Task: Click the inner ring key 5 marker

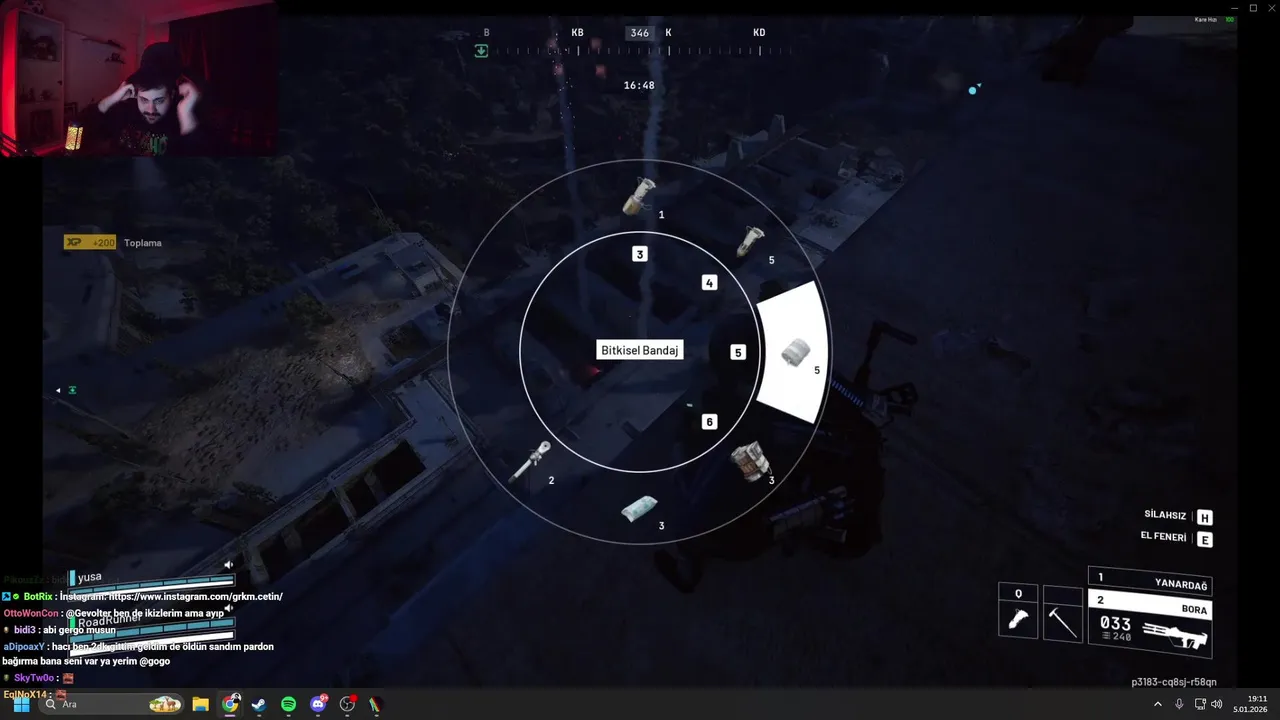Action: click(x=738, y=352)
